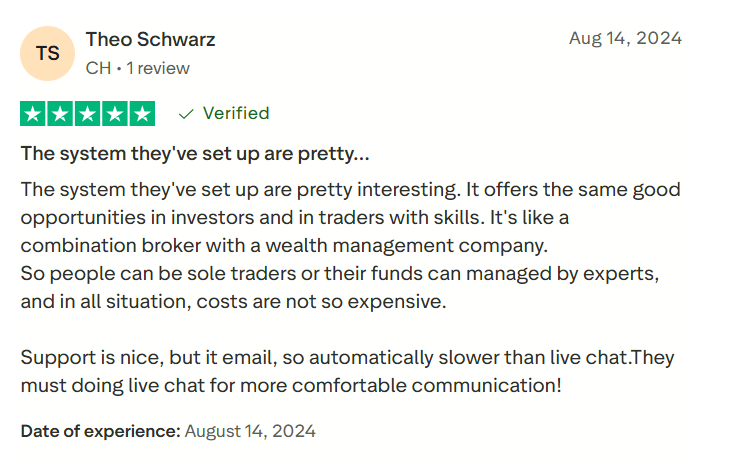Image resolution: width=744 pixels, height=461 pixels.
Task: Open Theo Schwarz's reviewer profile
Action: click(x=150, y=40)
